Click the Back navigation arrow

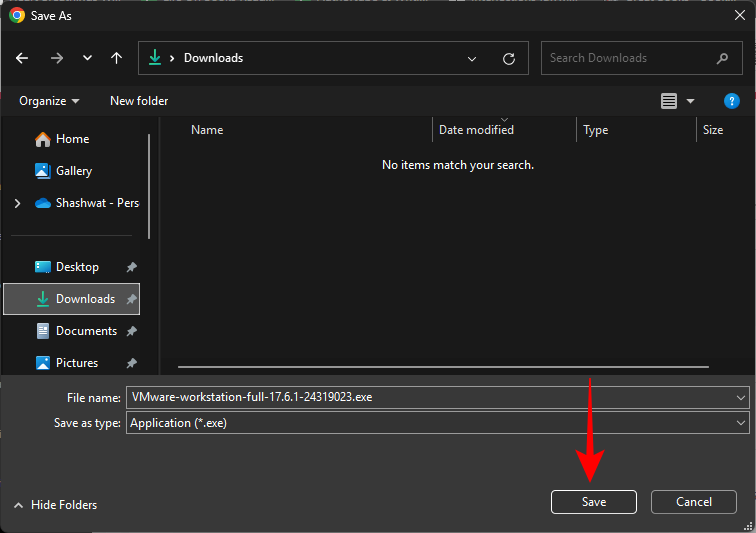click(23, 58)
